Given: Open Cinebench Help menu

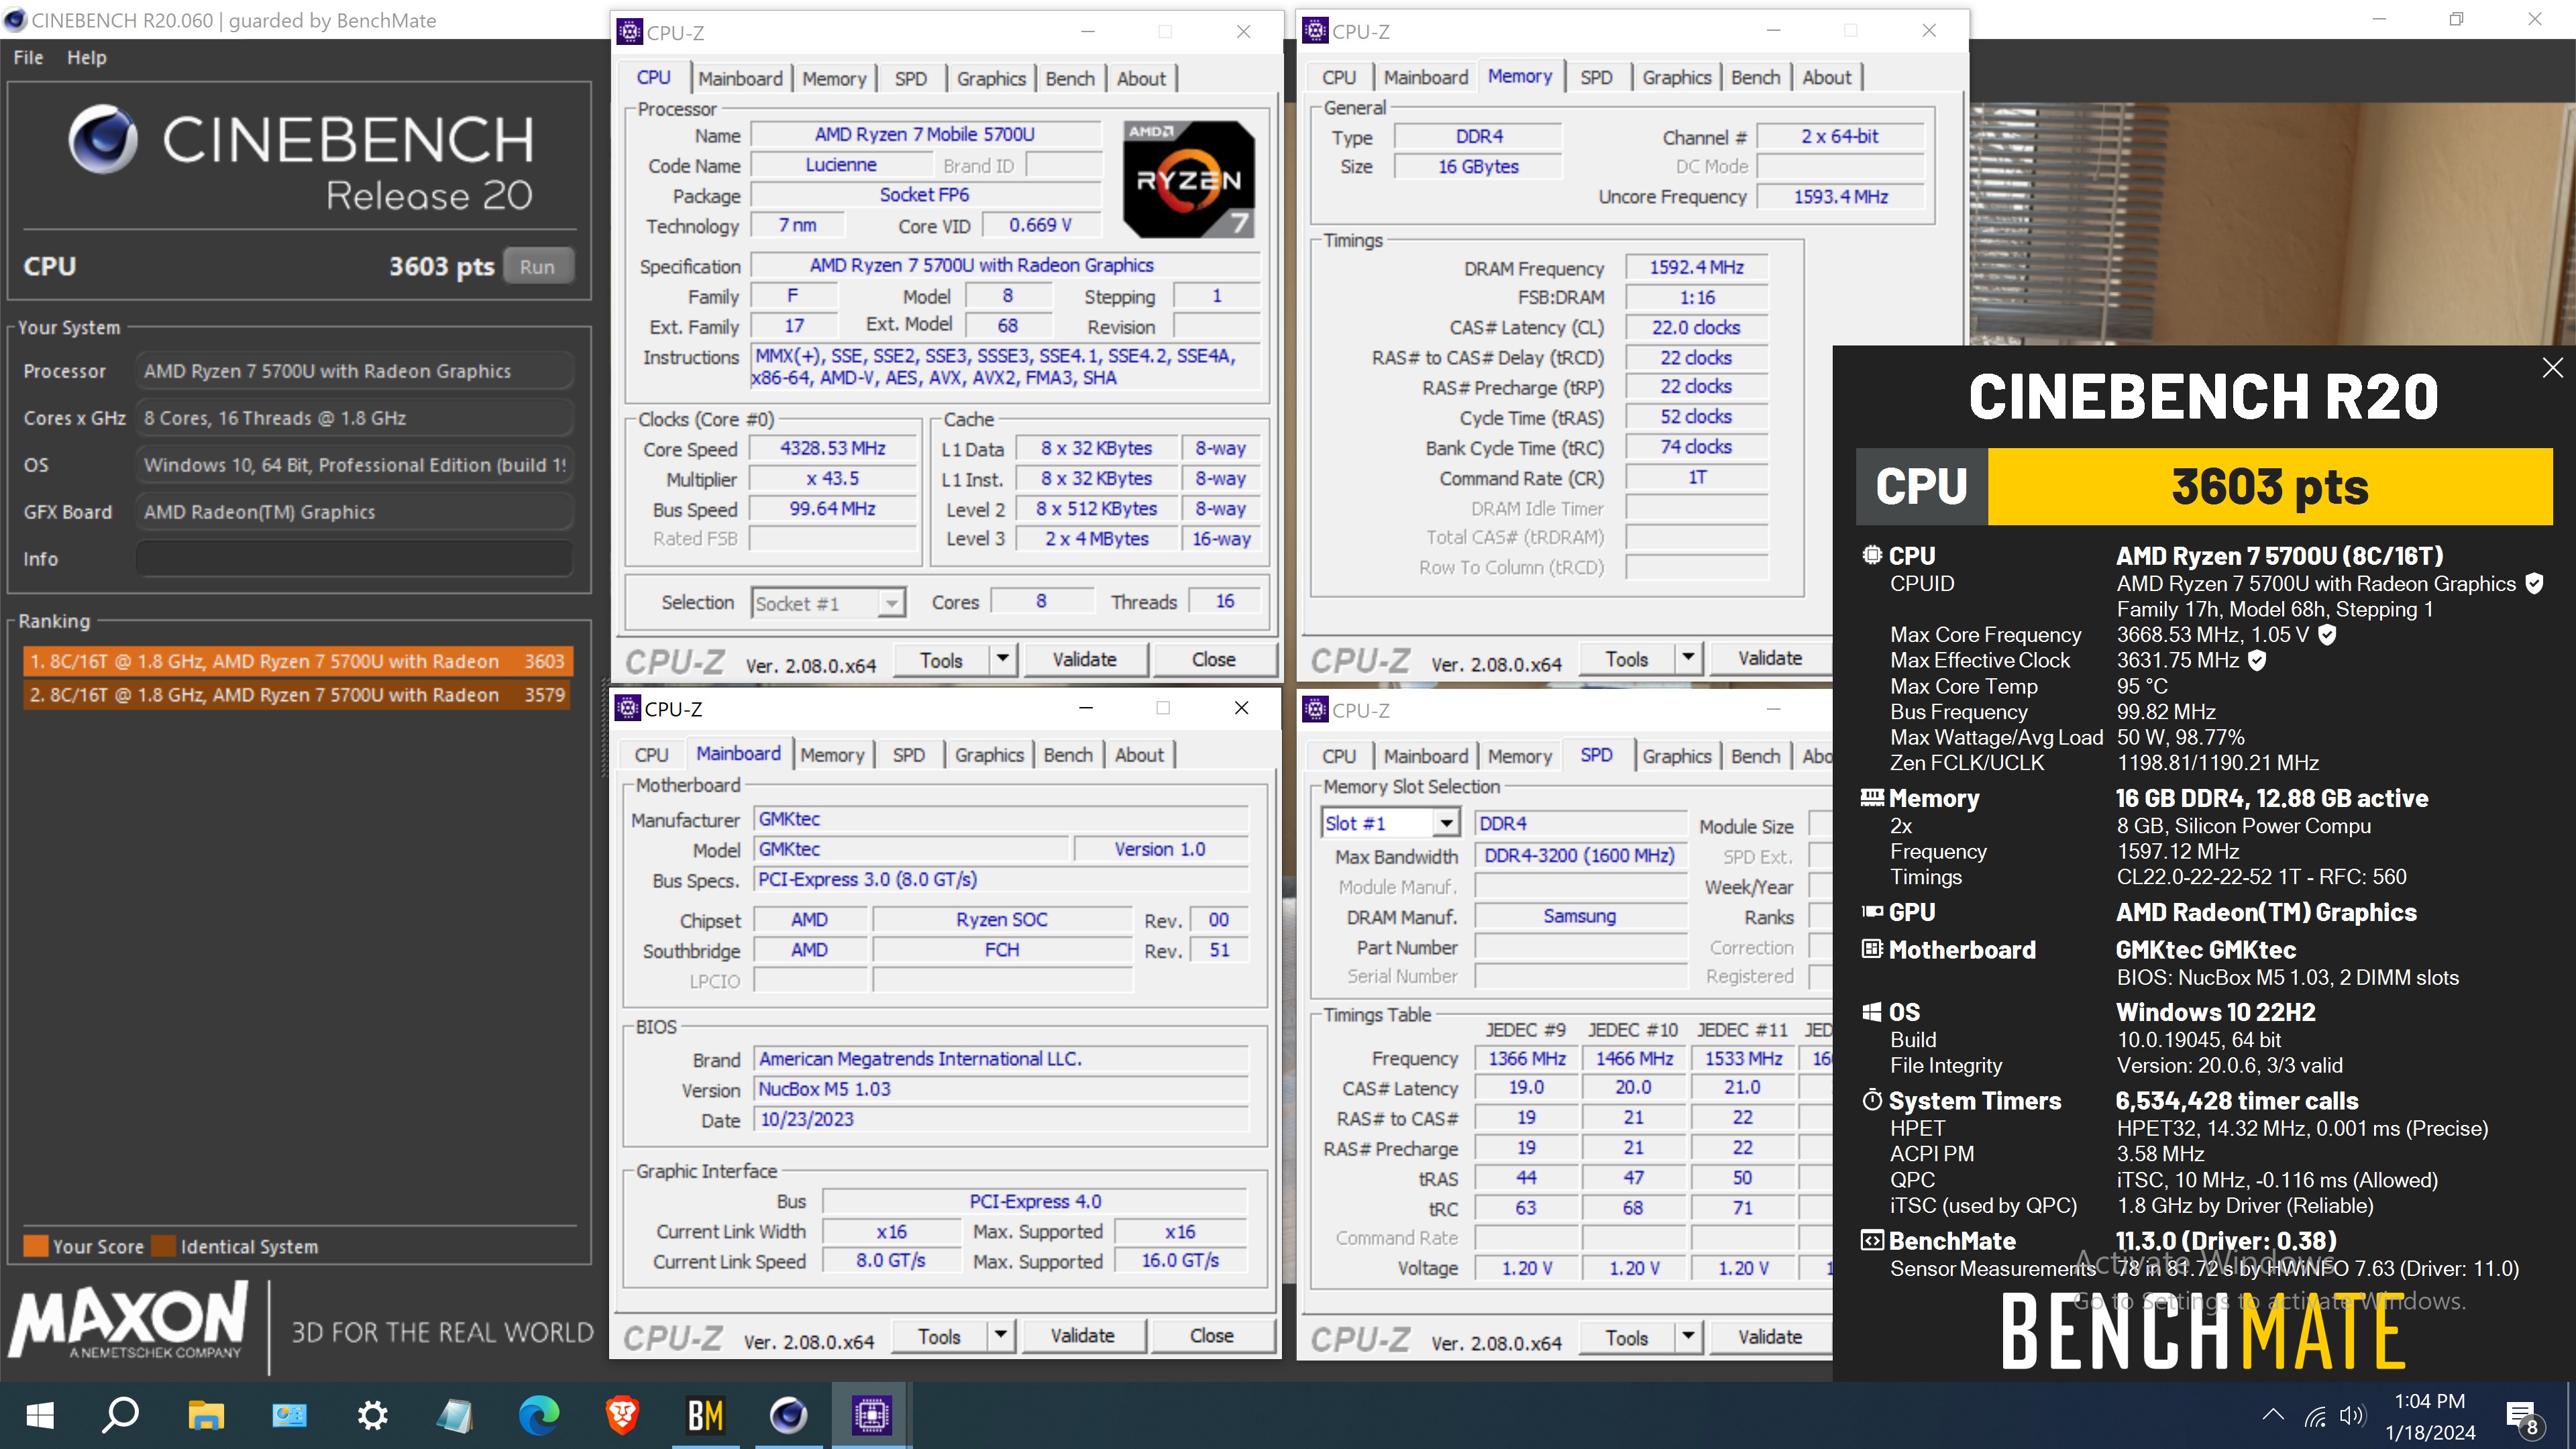Looking at the screenshot, I should click(x=86, y=57).
